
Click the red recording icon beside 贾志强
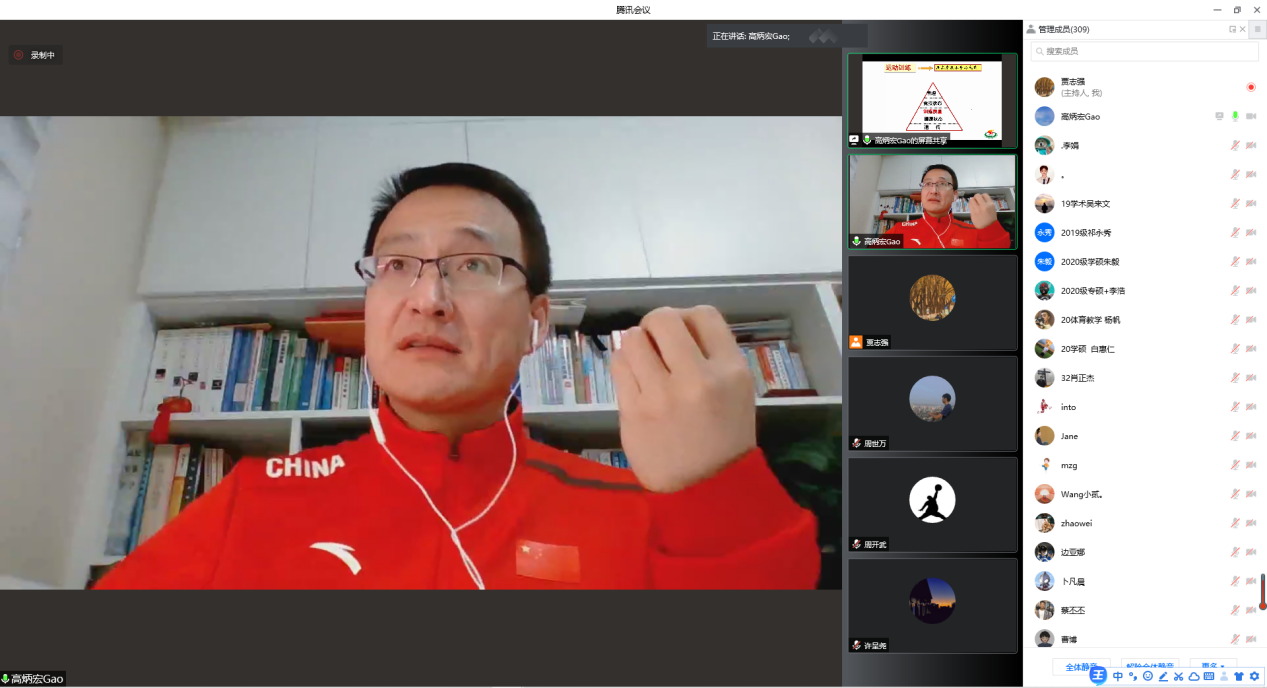(x=1250, y=87)
